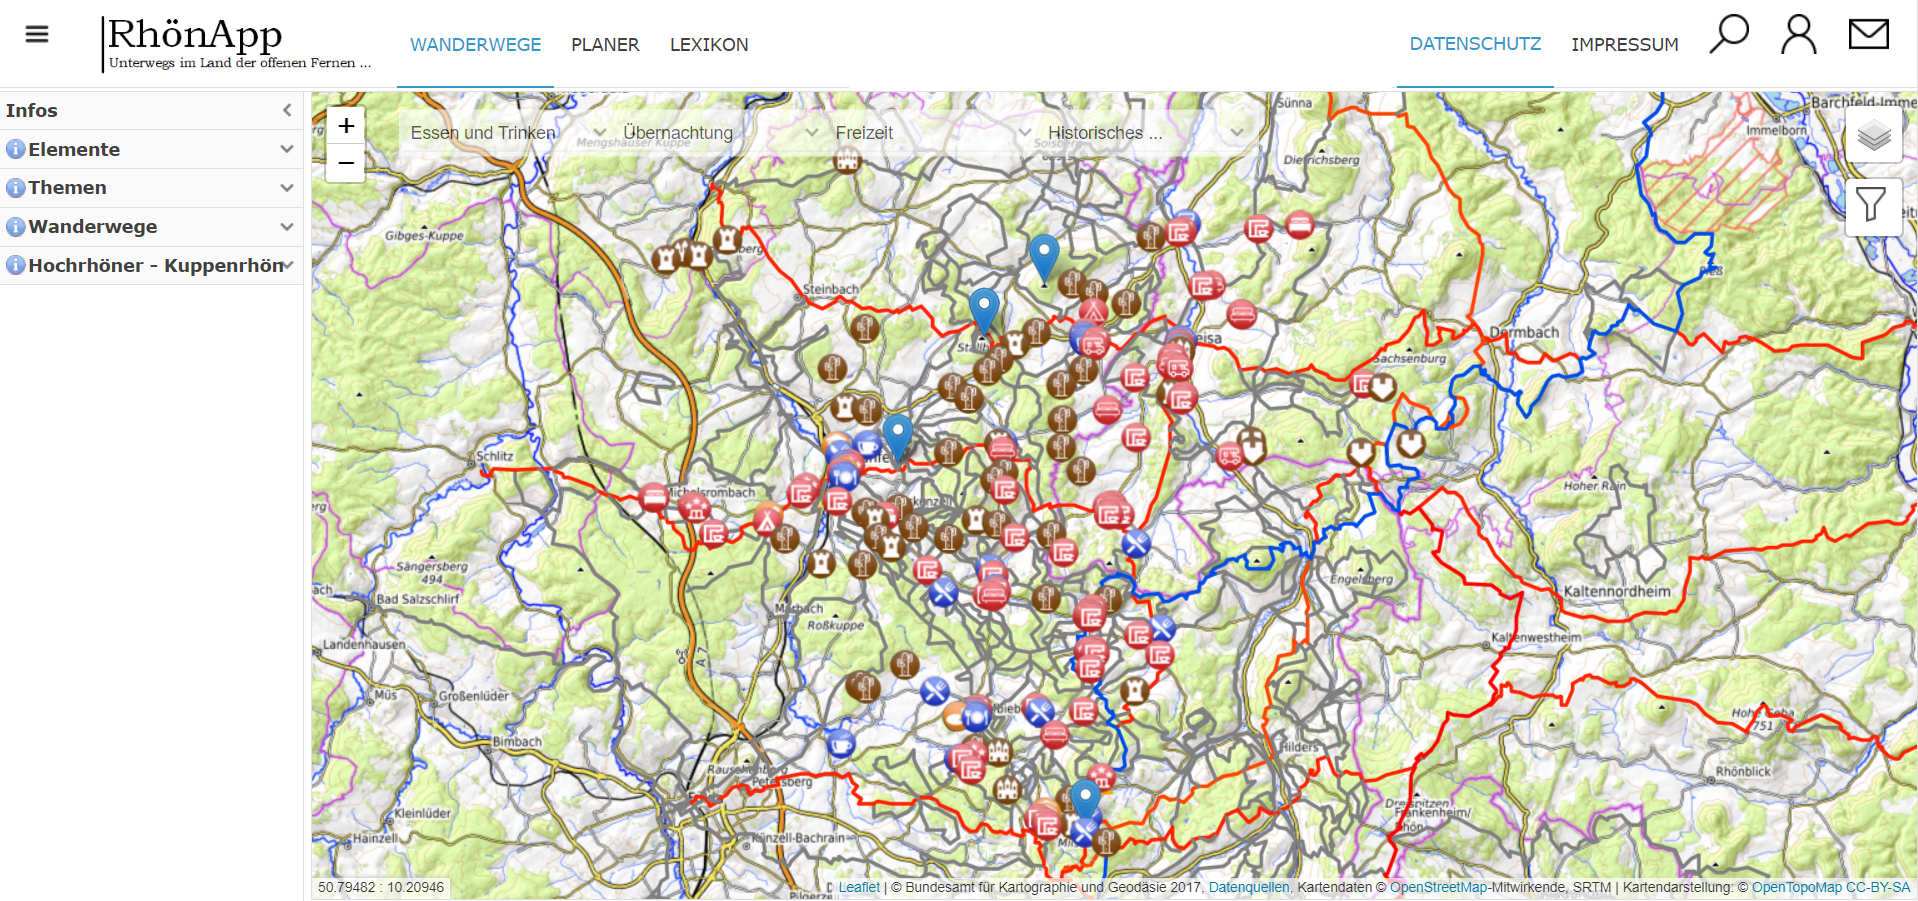Click the red marker near Schlitz road
Screen dimensions: 1918x901
(653, 497)
